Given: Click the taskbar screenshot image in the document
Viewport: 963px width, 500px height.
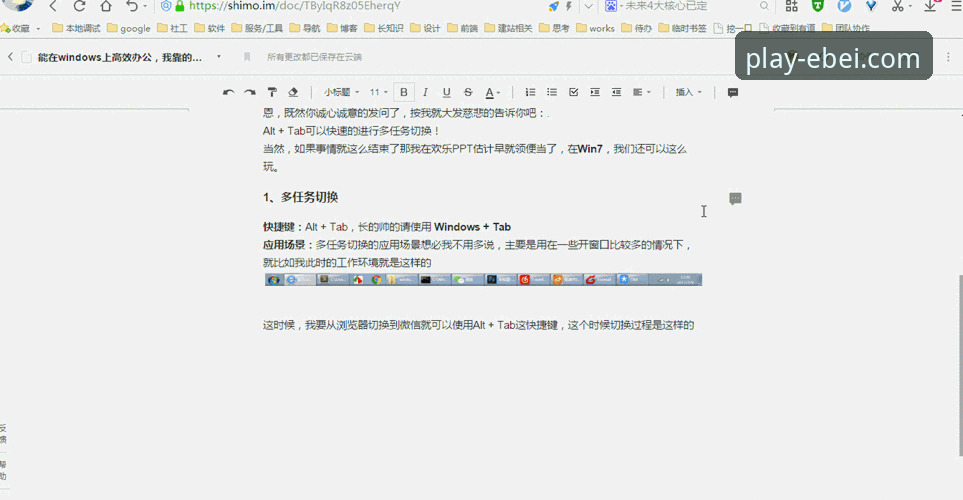Looking at the screenshot, I should click(x=483, y=279).
